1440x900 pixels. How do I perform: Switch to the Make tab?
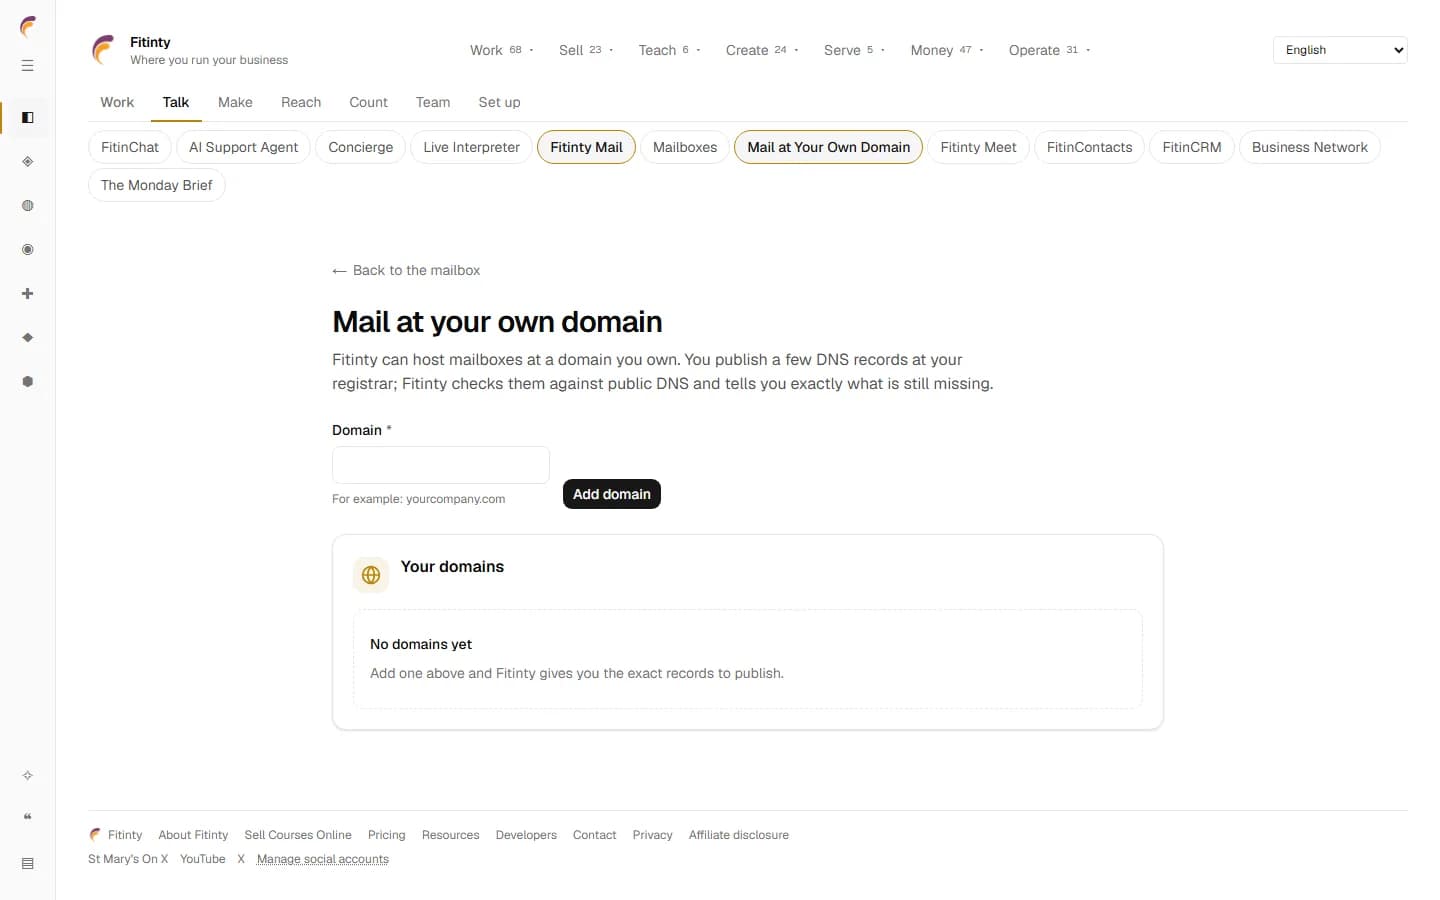point(235,102)
